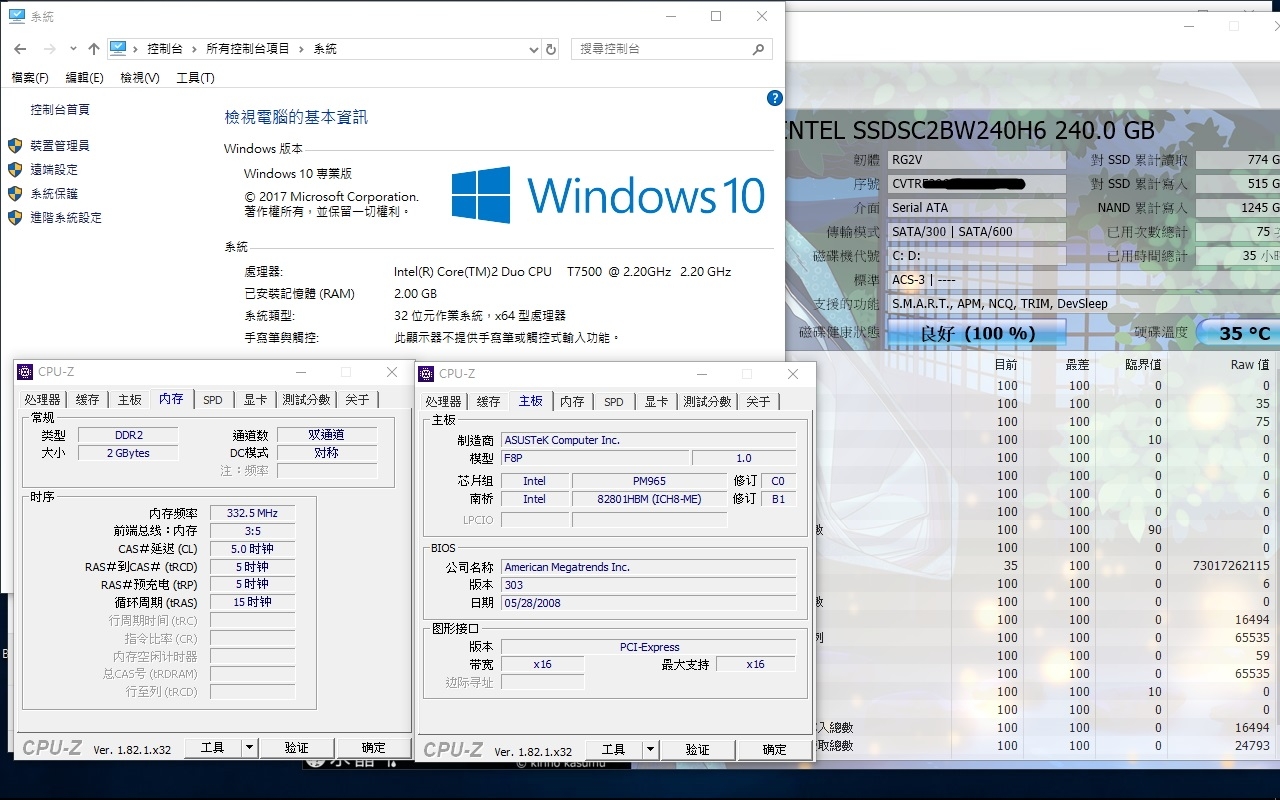Go forward in Control Panel navigation

click(48, 48)
